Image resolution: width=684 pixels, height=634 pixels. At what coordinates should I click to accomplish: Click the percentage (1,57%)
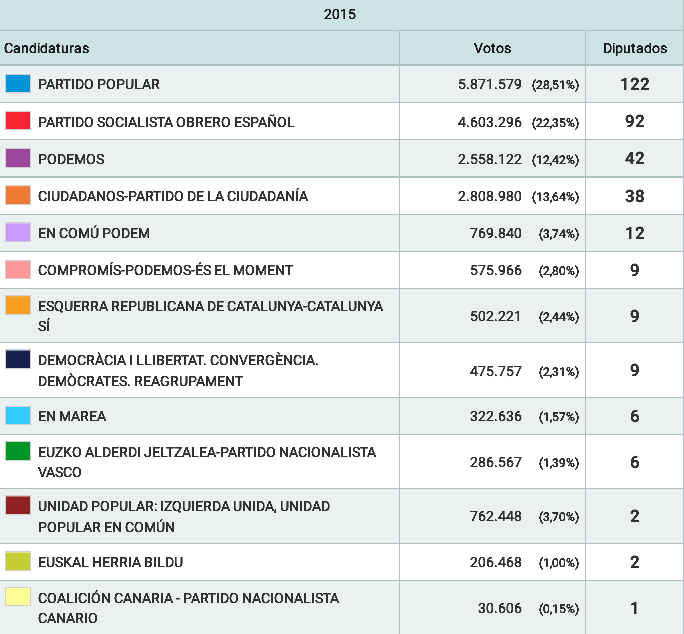(559, 417)
